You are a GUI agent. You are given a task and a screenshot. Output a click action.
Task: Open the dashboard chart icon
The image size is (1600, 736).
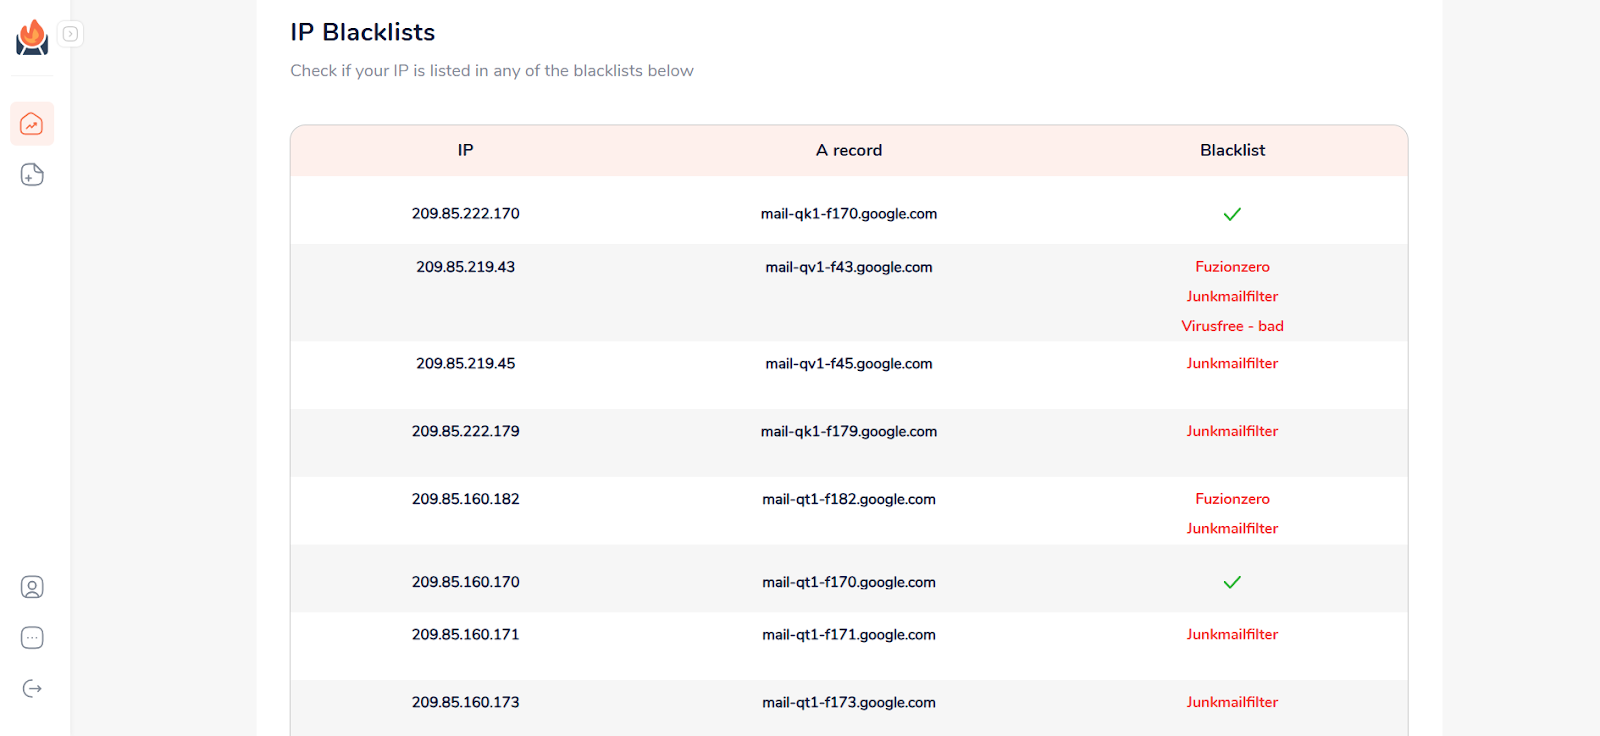click(32, 124)
